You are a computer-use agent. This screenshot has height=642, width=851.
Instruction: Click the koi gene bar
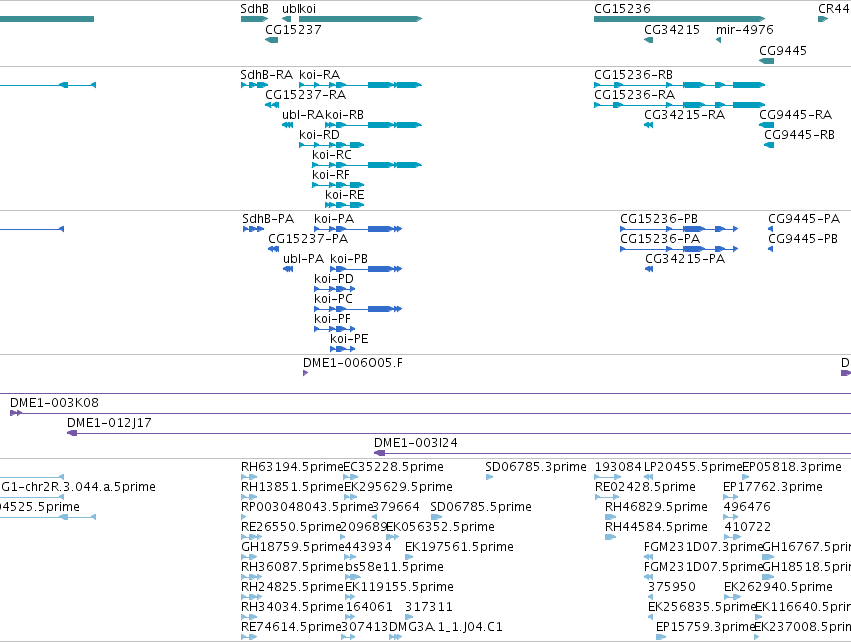click(360, 19)
